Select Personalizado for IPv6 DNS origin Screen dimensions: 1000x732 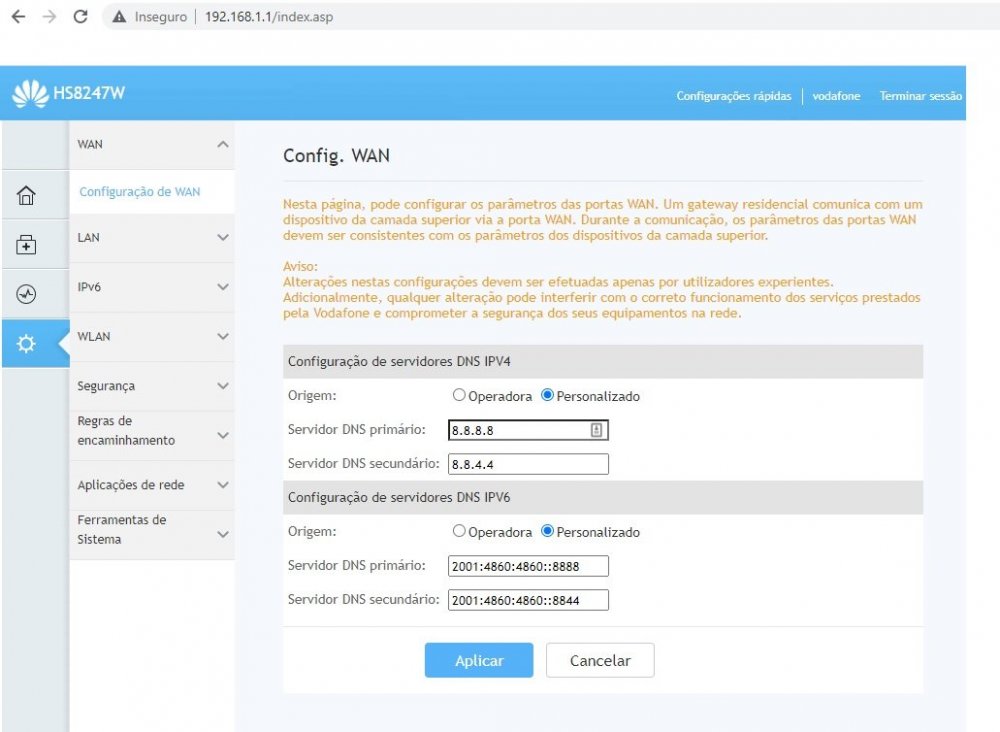point(547,531)
